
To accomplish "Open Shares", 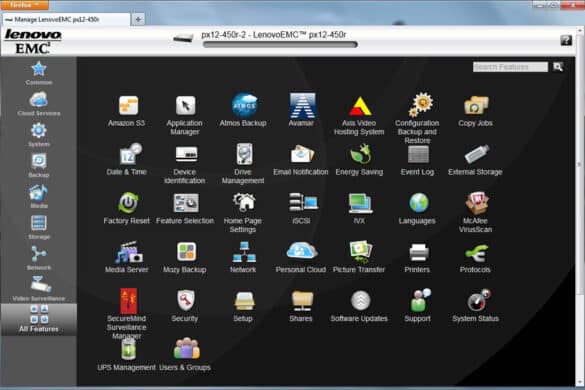I will (x=301, y=306).
